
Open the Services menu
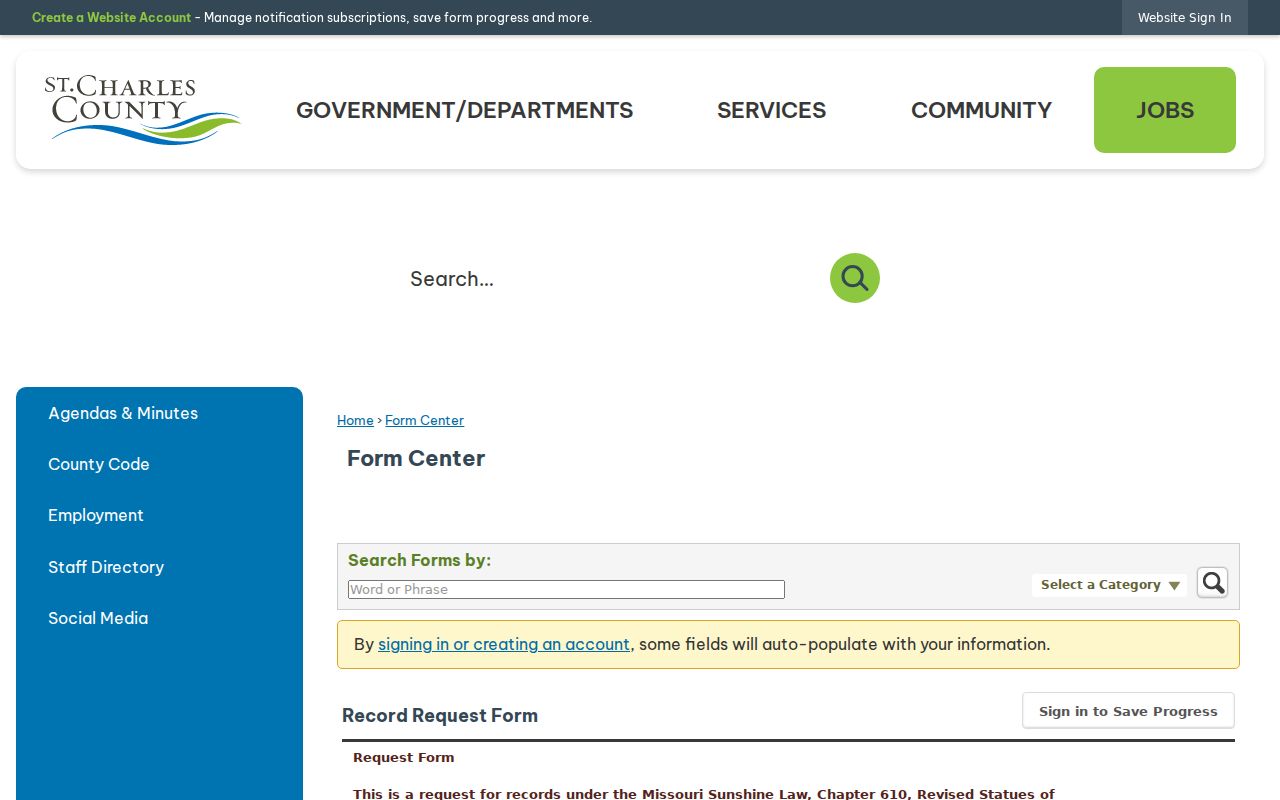[772, 110]
